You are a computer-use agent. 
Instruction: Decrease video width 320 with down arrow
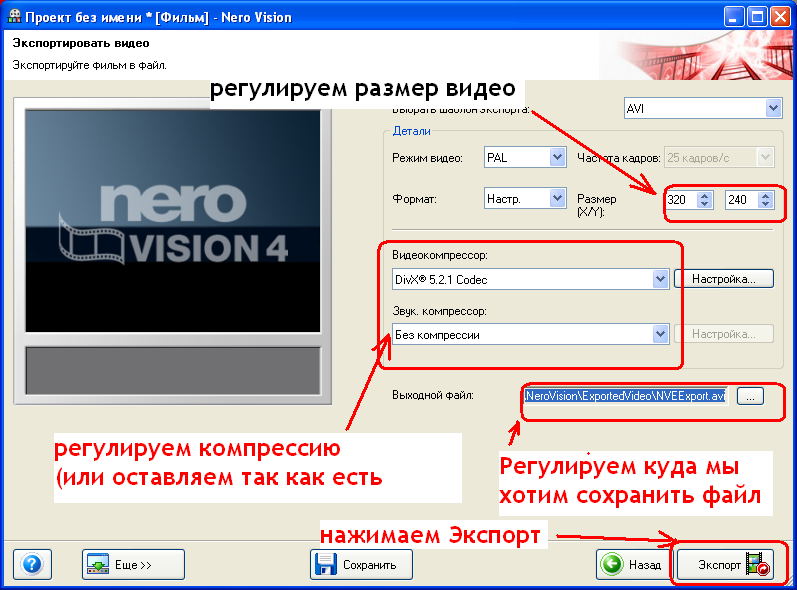point(704,203)
